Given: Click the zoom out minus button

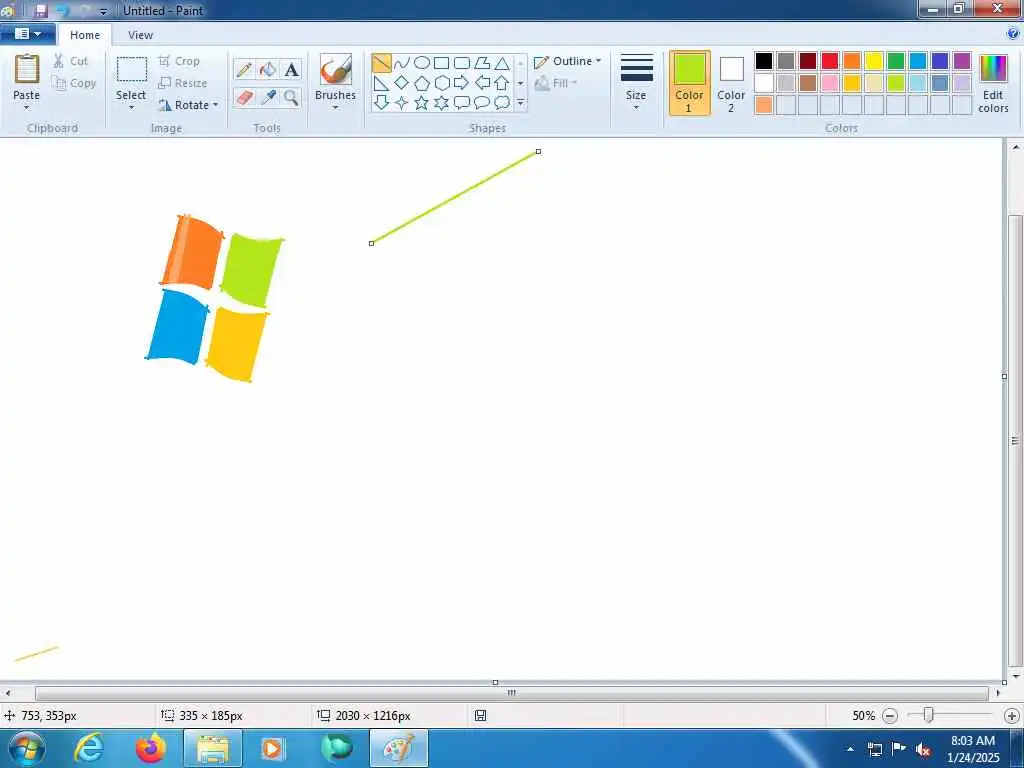Looking at the screenshot, I should pyautogui.click(x=889, y=716).
